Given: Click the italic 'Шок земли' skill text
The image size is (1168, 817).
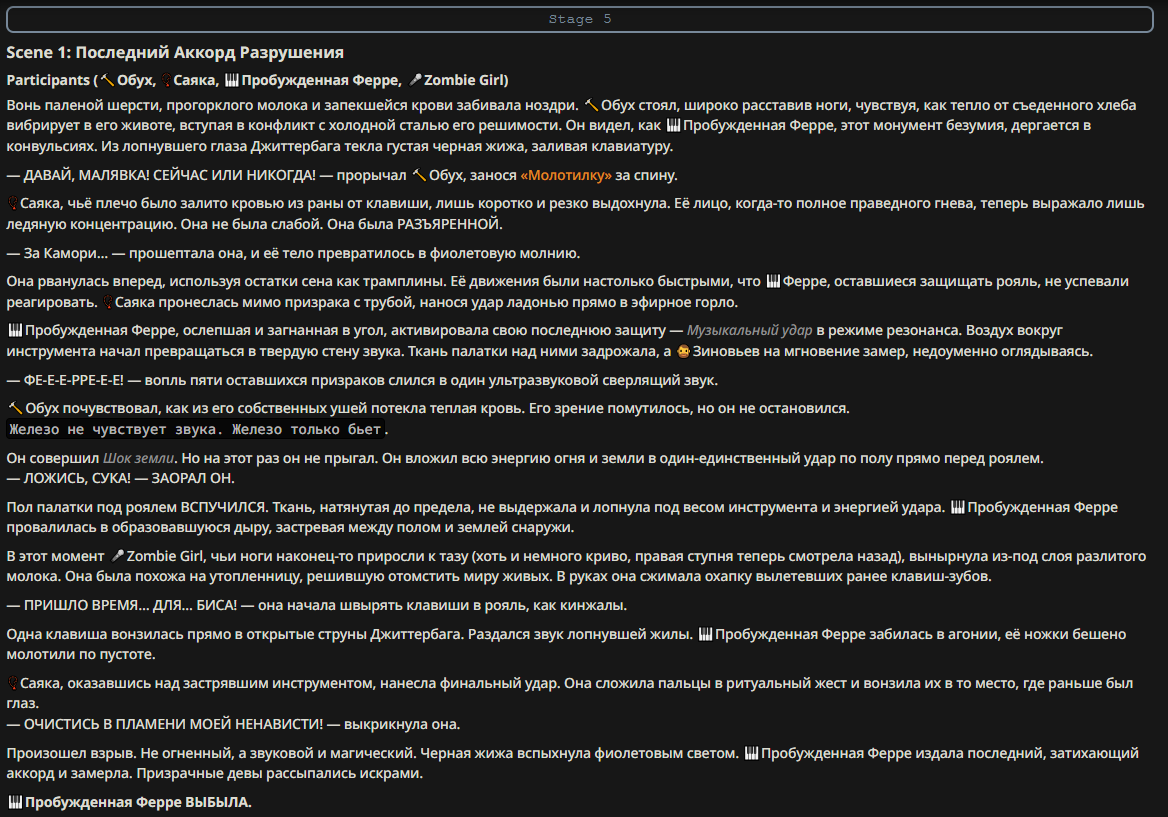Looking at the screenshot, I should click(x=139, y=459).
